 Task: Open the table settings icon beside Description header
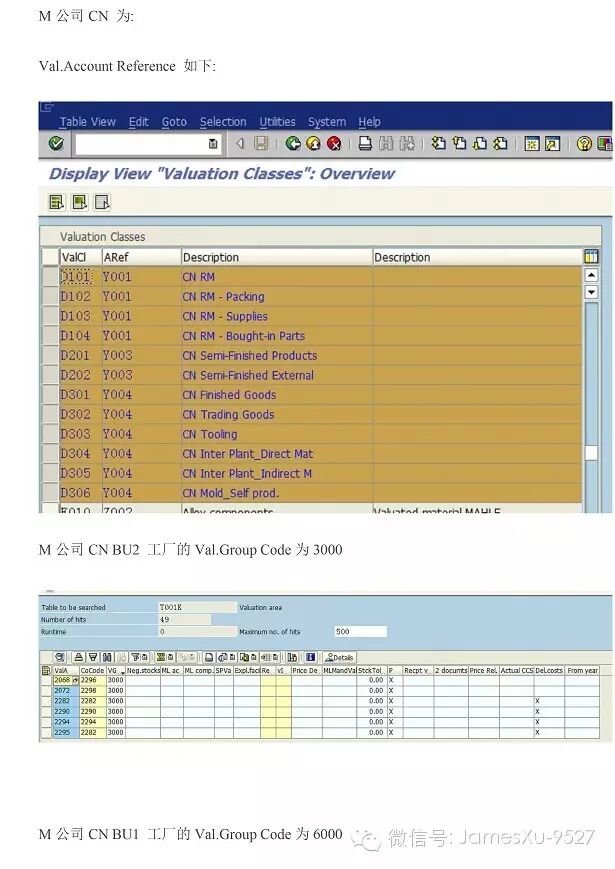pyautogui.click(x=591, y=257)
